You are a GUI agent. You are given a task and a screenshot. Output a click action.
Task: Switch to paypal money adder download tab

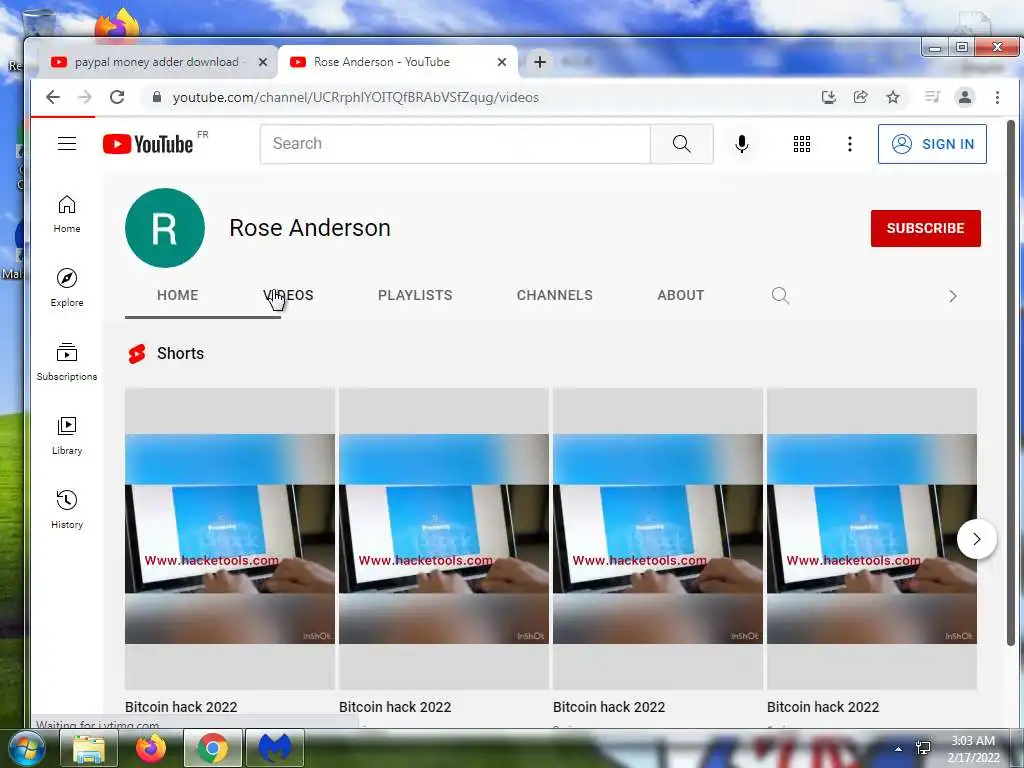(157, 62)
